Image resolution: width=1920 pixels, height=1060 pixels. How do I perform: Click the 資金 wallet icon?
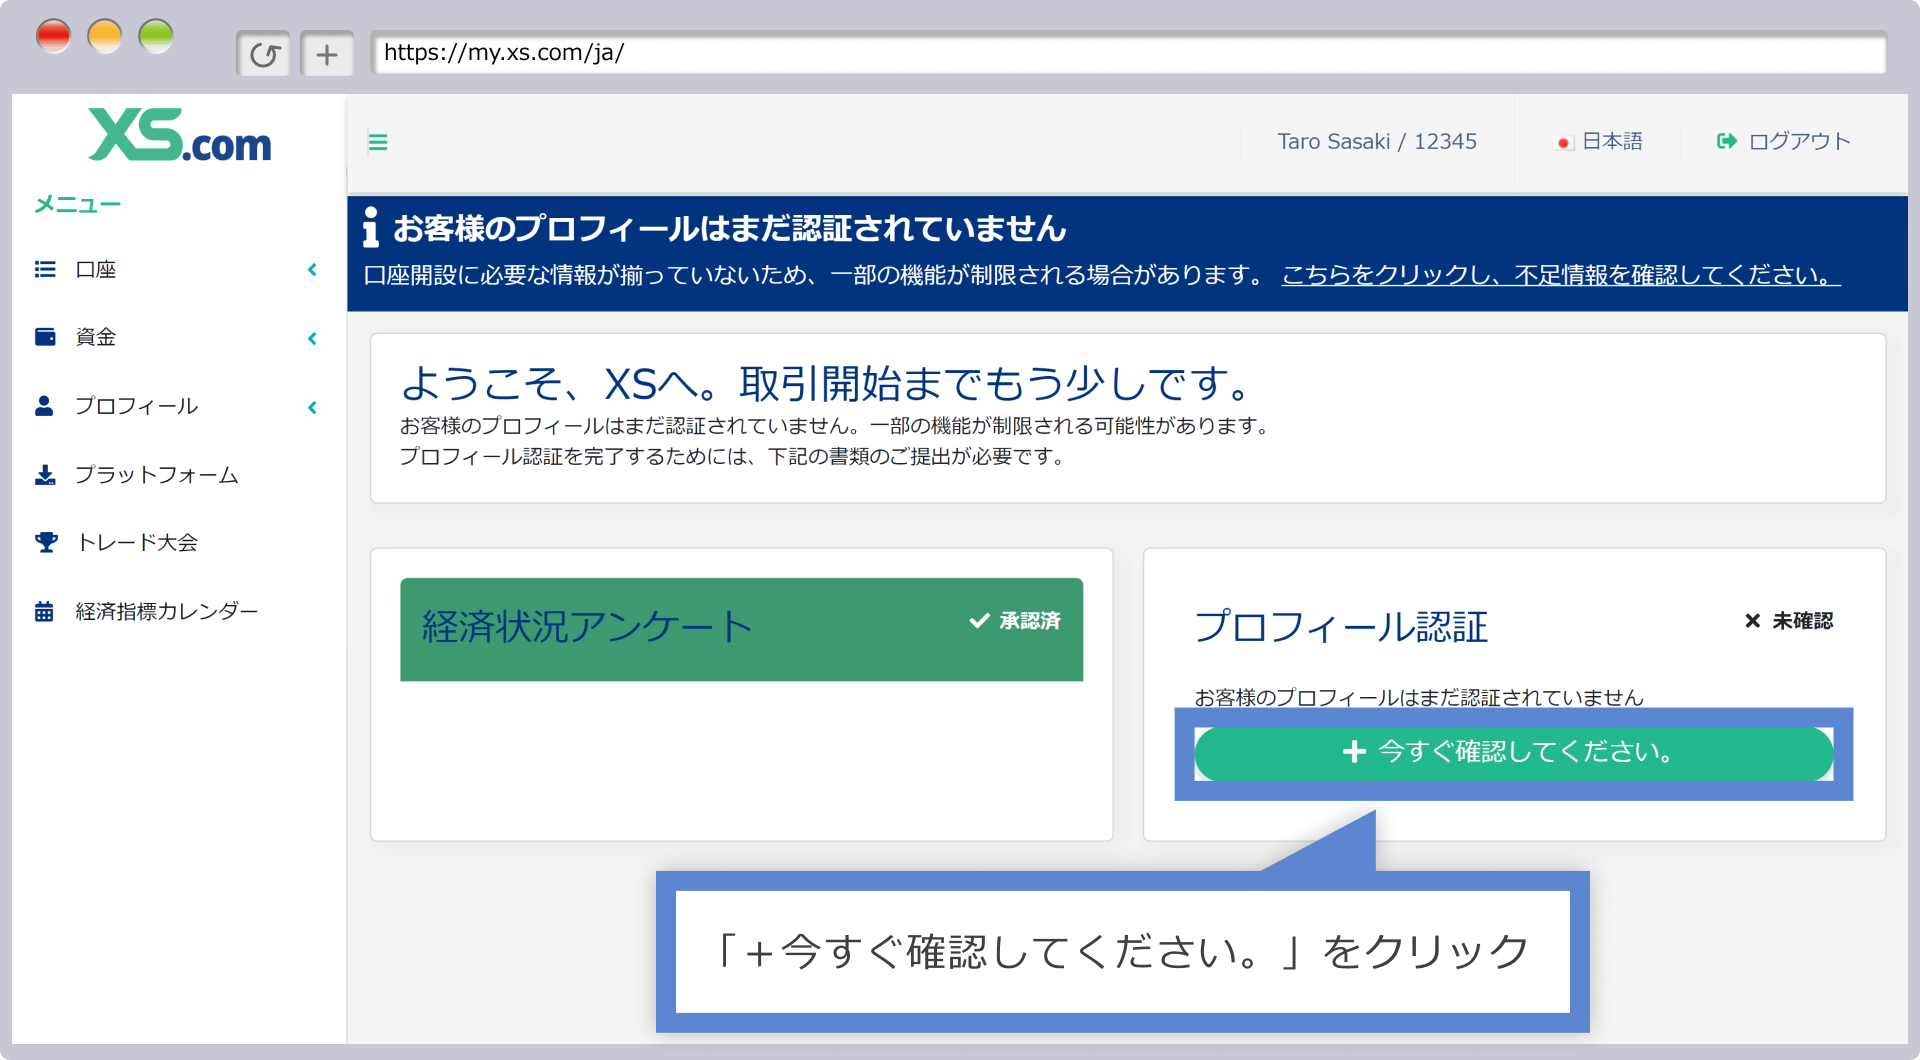click(45, 337)
